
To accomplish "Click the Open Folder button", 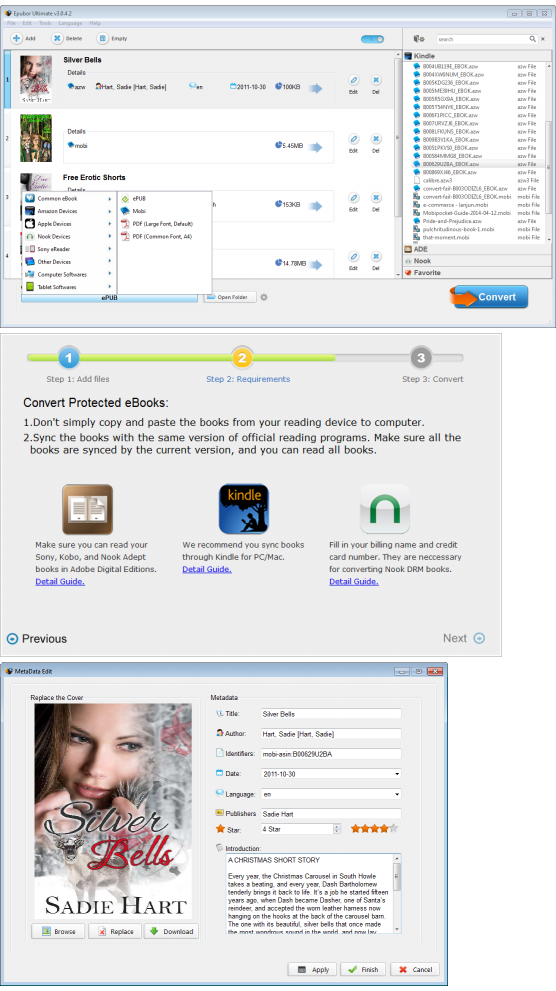I will click(230, 297).
